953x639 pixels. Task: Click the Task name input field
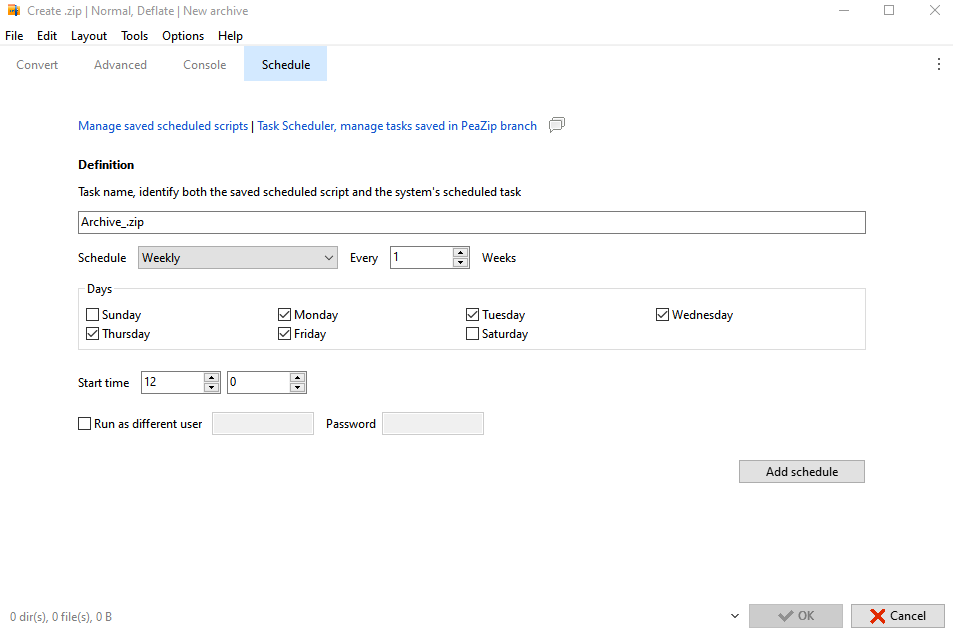[x=471, y=222]
